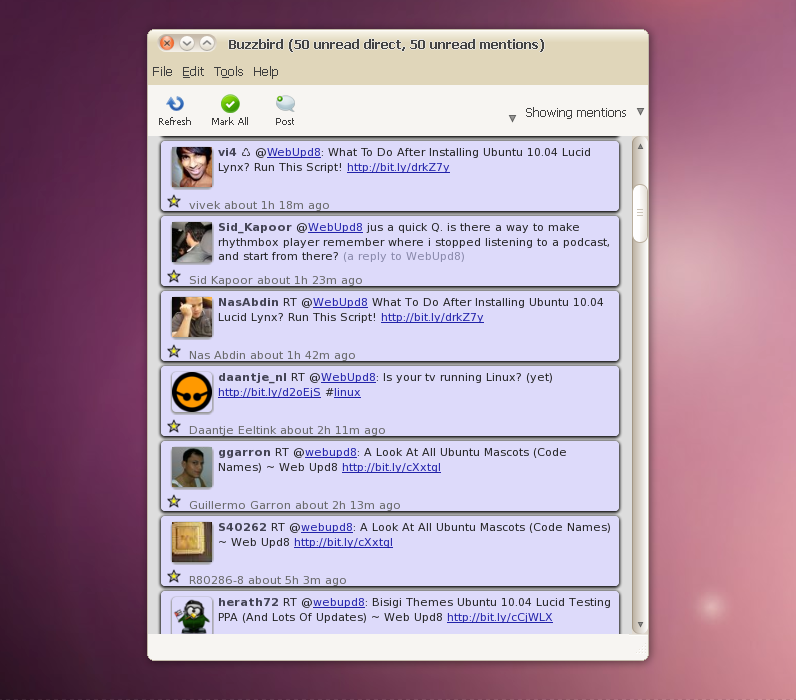Open the Tools menu
This screenshot has height=700, width=796.
pyautogui.click(x=228, y=72)
